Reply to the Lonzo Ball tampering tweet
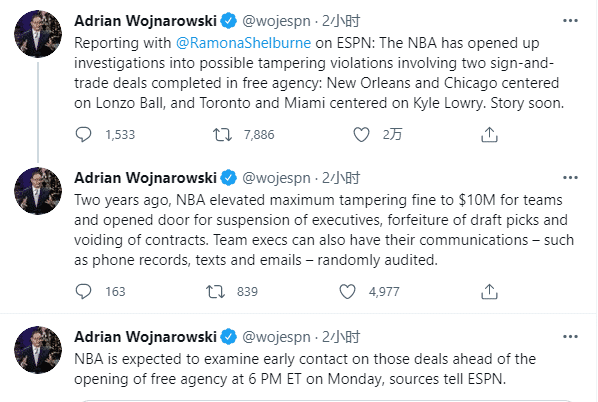Viewport: 598px width, 402px height. (83, 135)
